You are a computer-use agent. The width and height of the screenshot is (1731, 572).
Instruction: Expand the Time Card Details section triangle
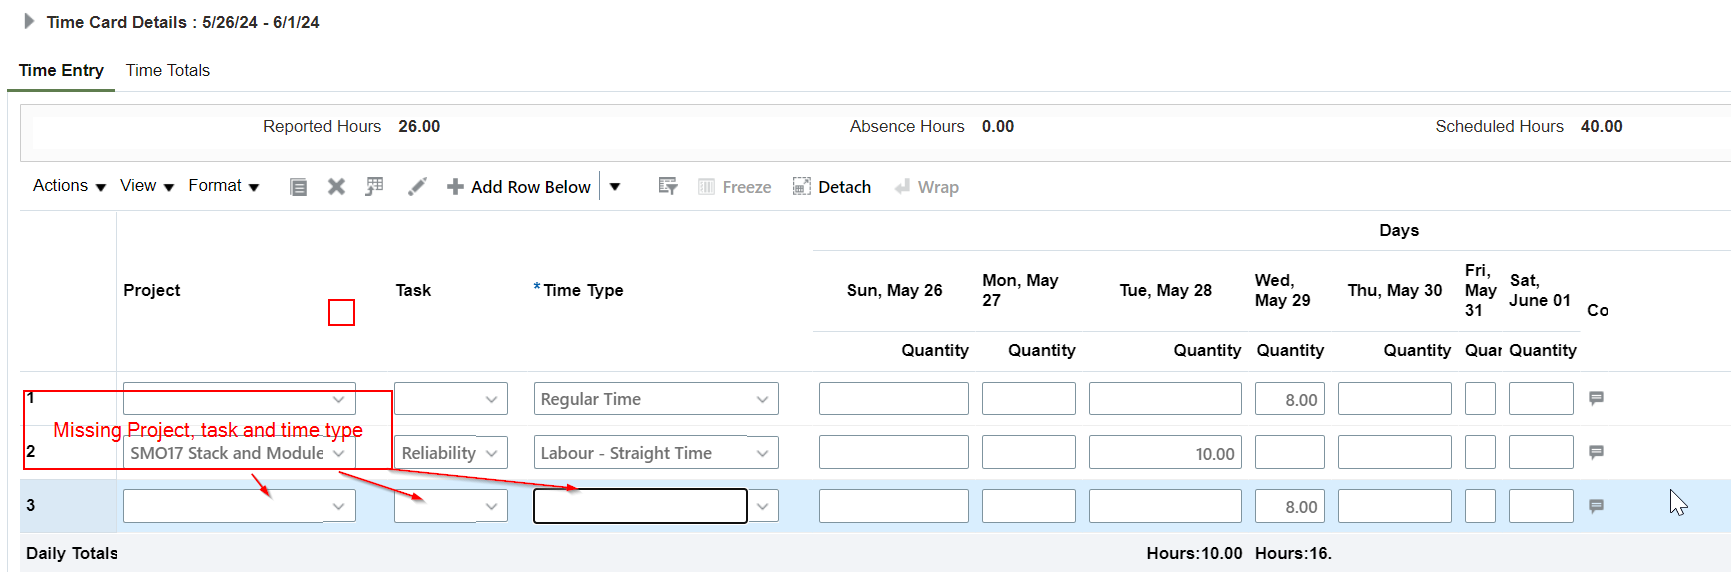point(29,21)
